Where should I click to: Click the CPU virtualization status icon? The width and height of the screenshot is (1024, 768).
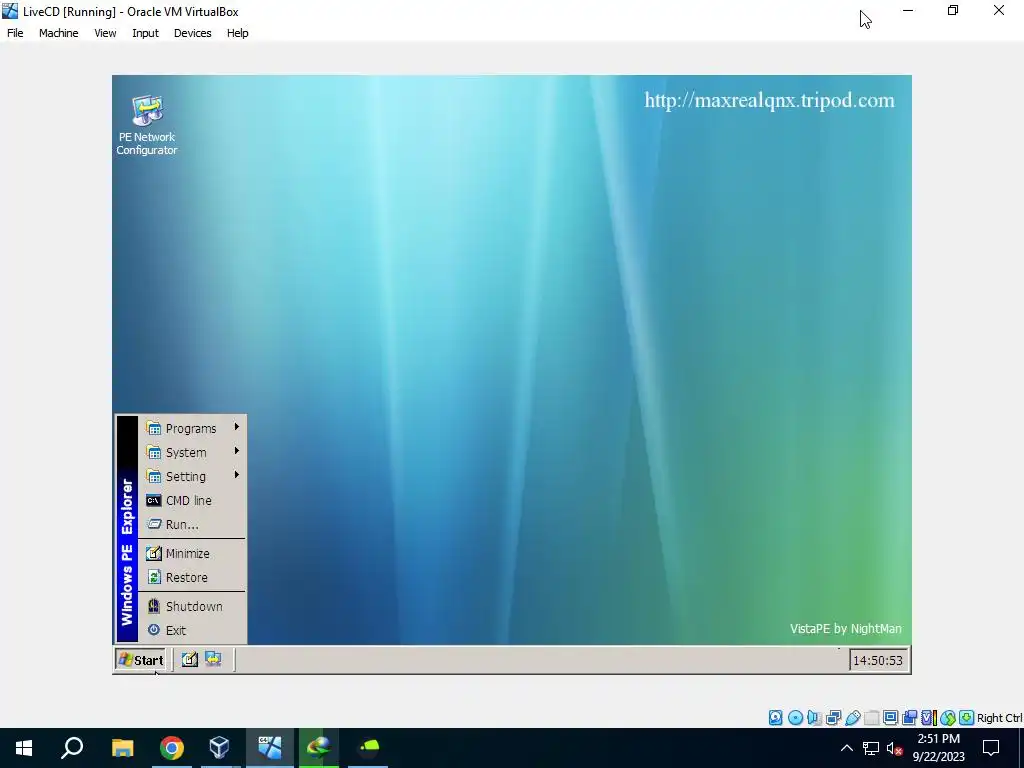(929, 718)
